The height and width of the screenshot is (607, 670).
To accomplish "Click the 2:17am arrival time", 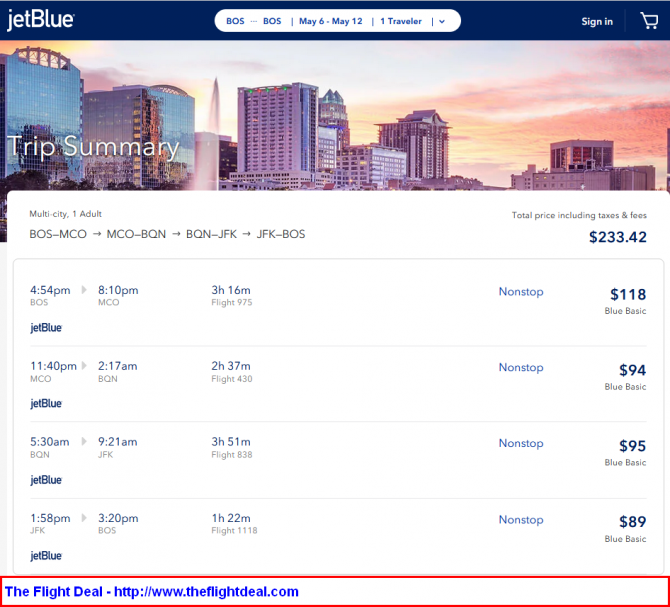I will pyautogui.click(x=118, y=366).
